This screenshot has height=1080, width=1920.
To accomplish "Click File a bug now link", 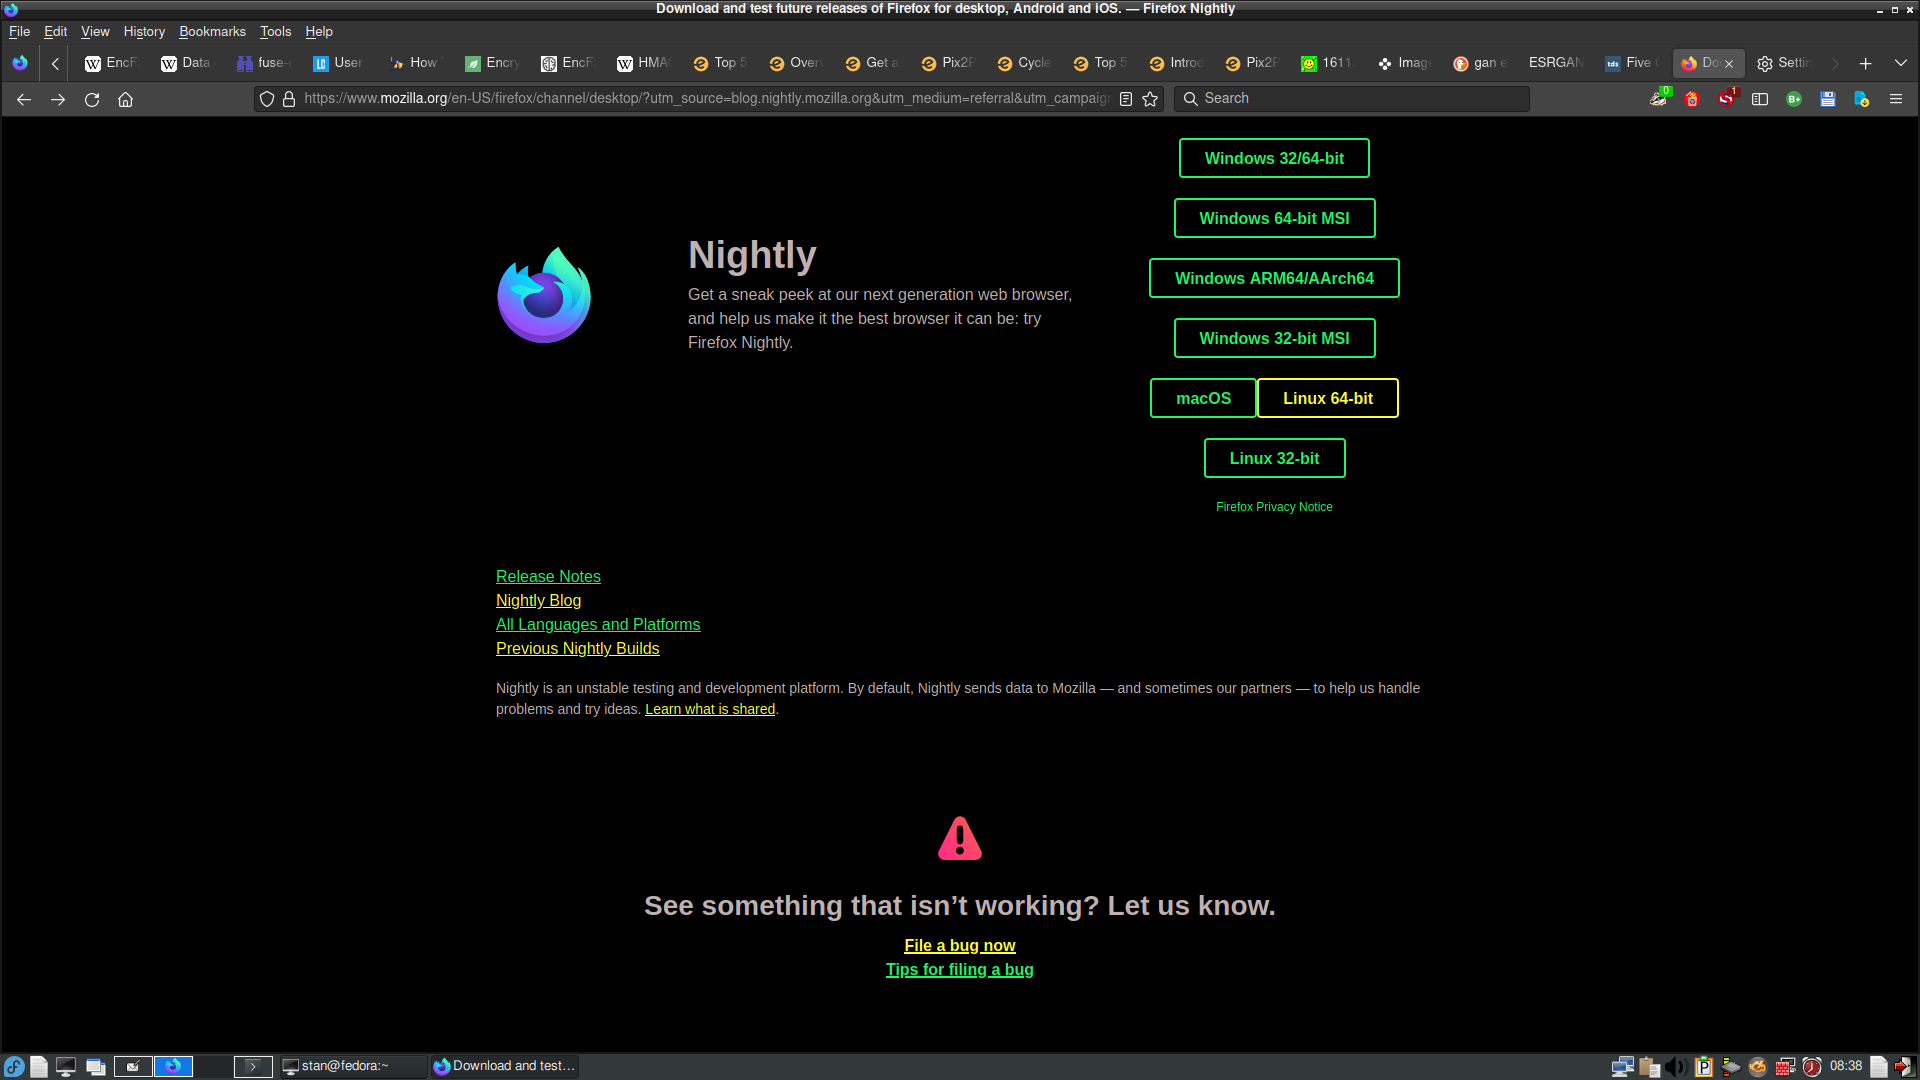I will point(960,945).
